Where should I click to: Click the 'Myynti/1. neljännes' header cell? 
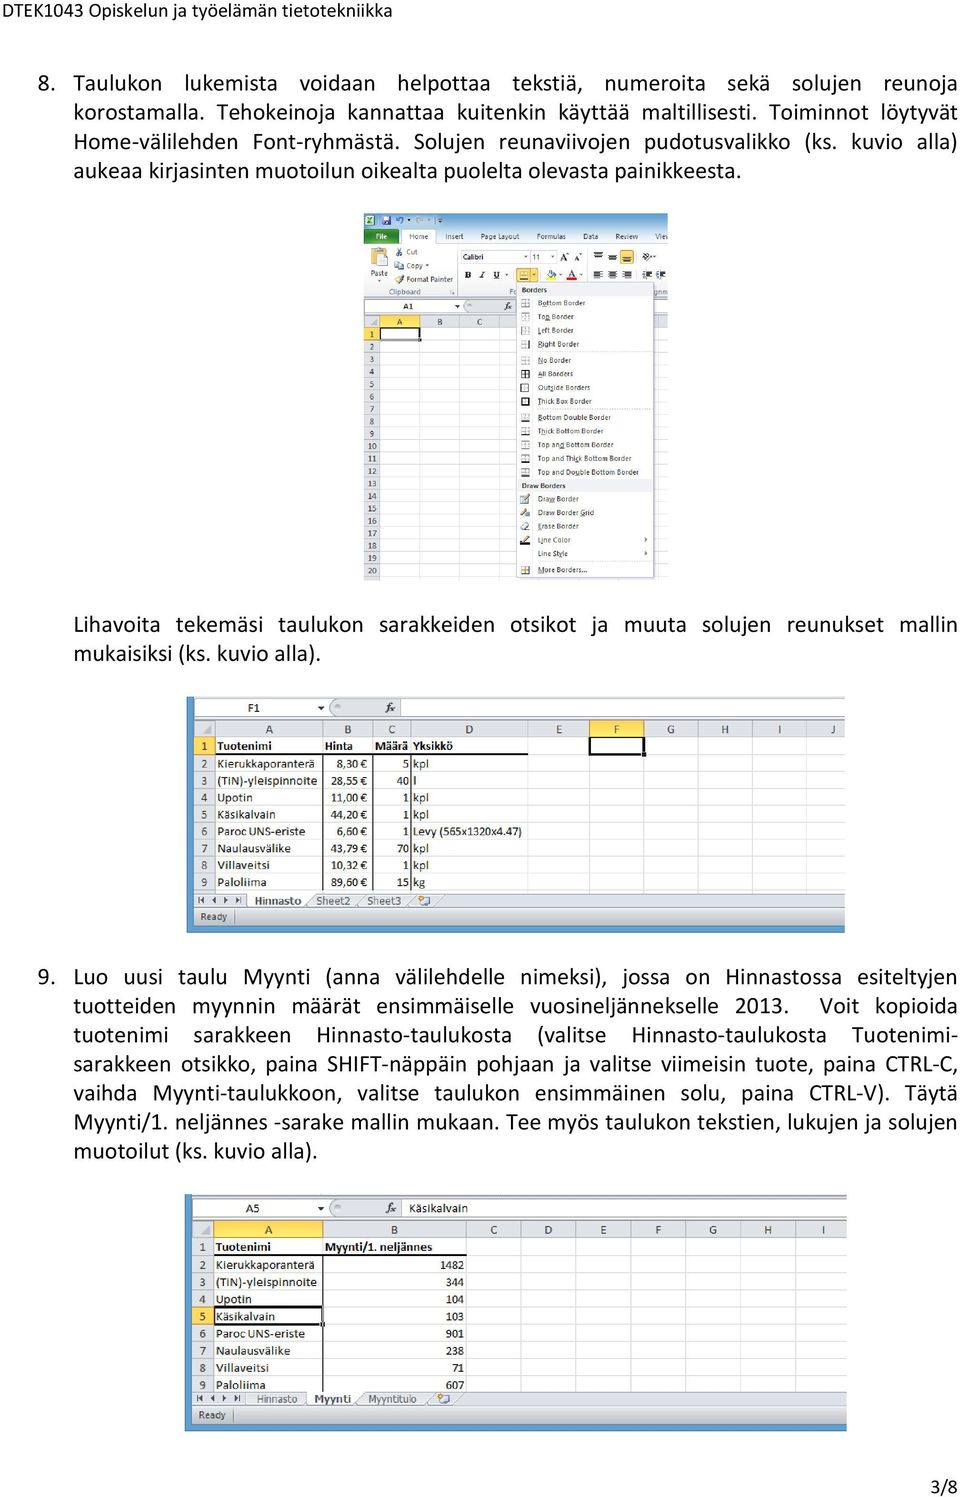point(394,1248)
